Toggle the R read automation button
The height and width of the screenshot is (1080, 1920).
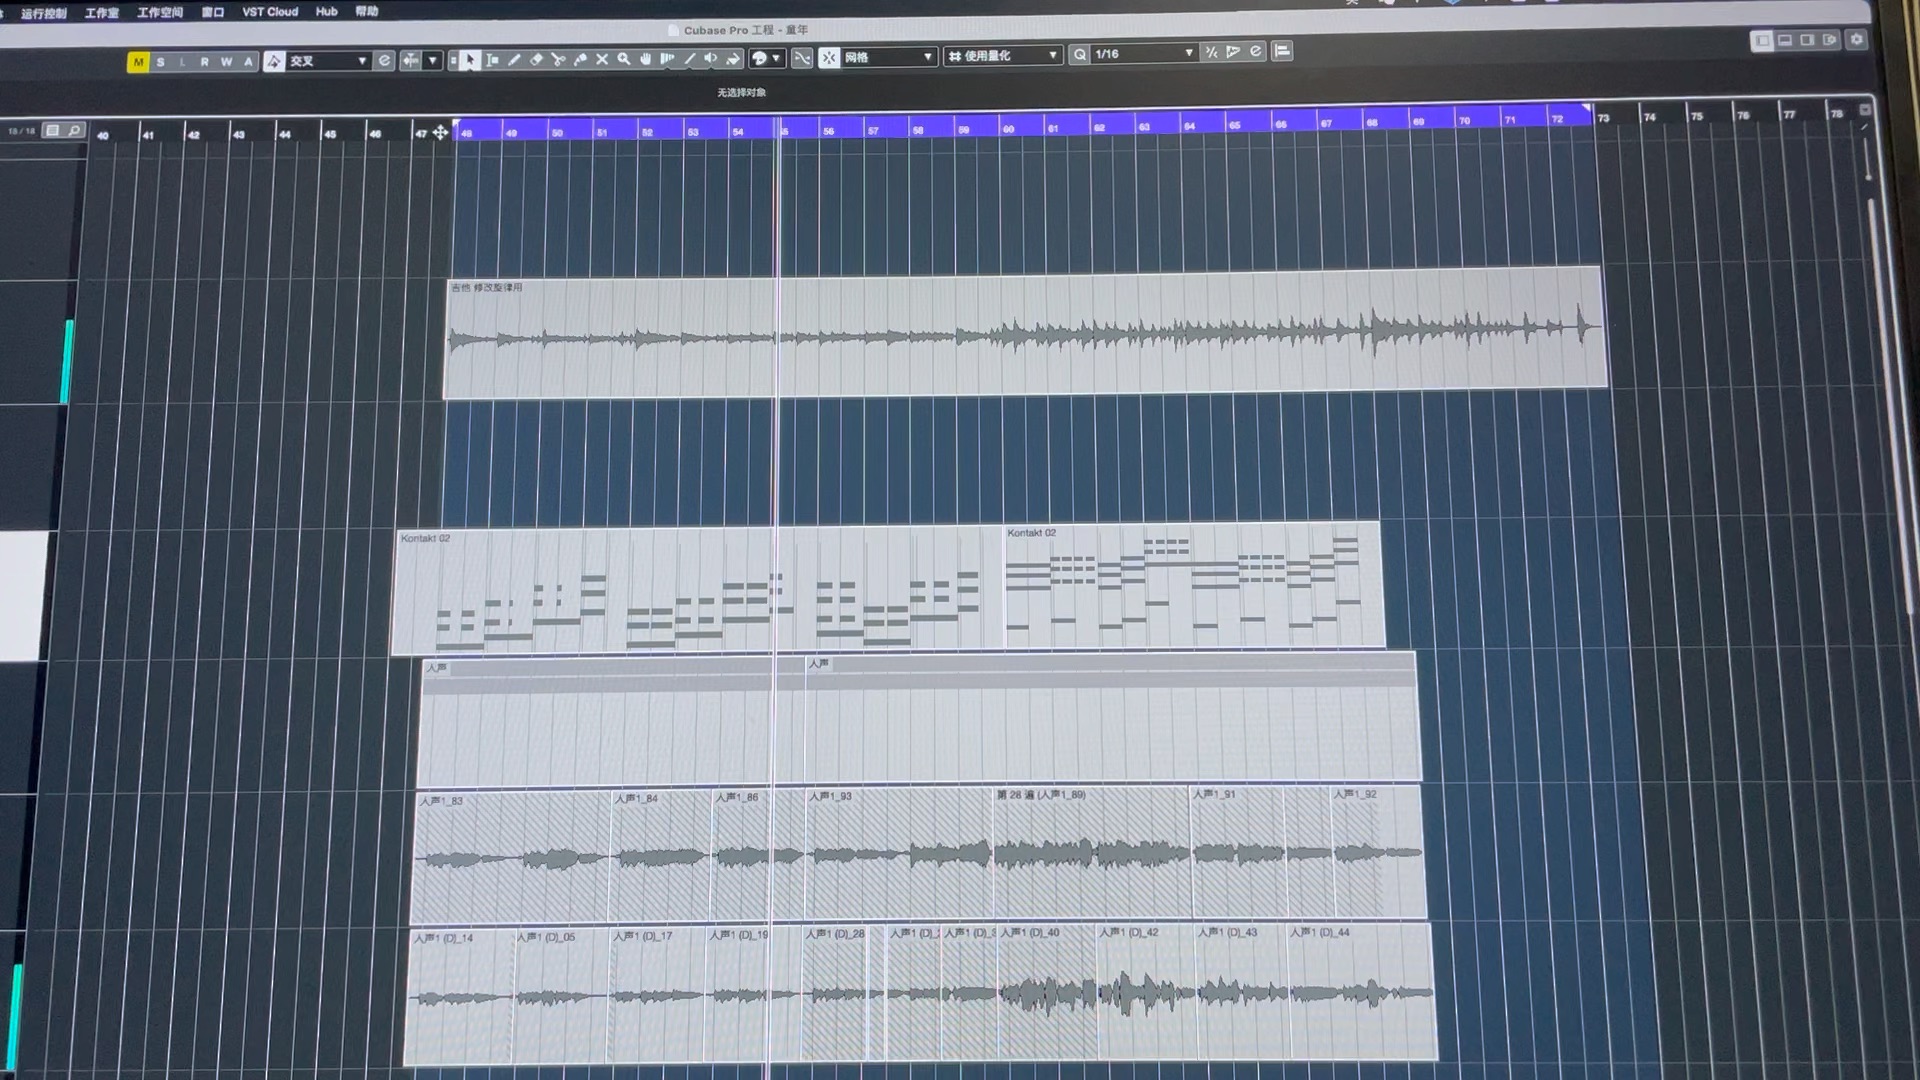204,62
